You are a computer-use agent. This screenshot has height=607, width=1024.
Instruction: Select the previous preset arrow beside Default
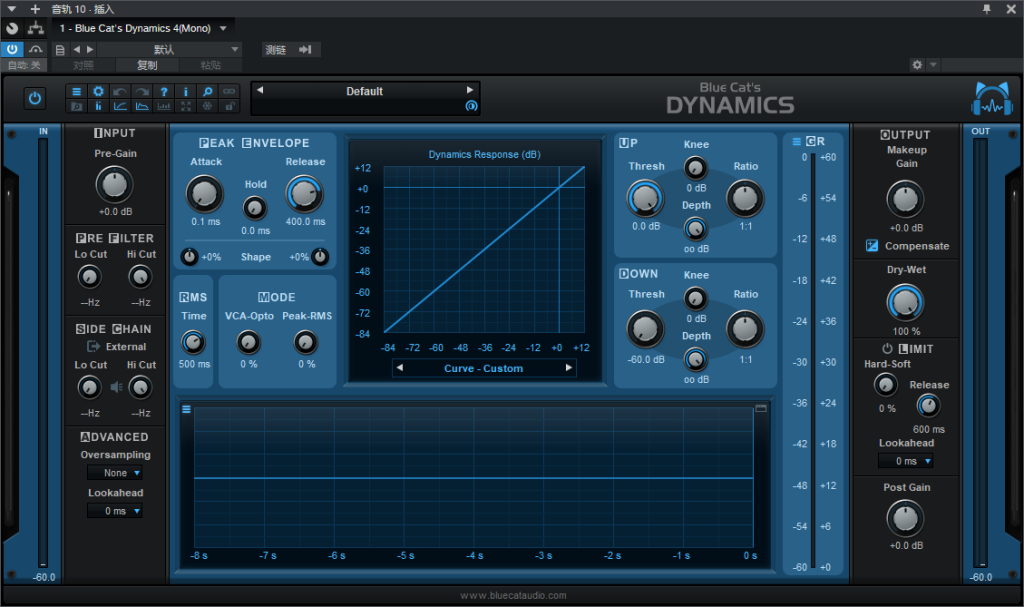pos(260,90)
